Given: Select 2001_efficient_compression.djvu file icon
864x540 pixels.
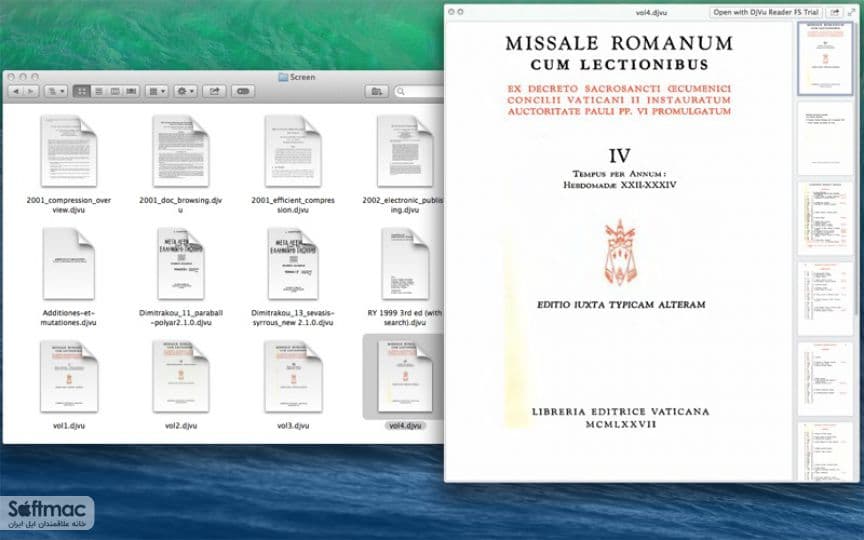Looking at the screenshot, I should [x=293, y=151].
